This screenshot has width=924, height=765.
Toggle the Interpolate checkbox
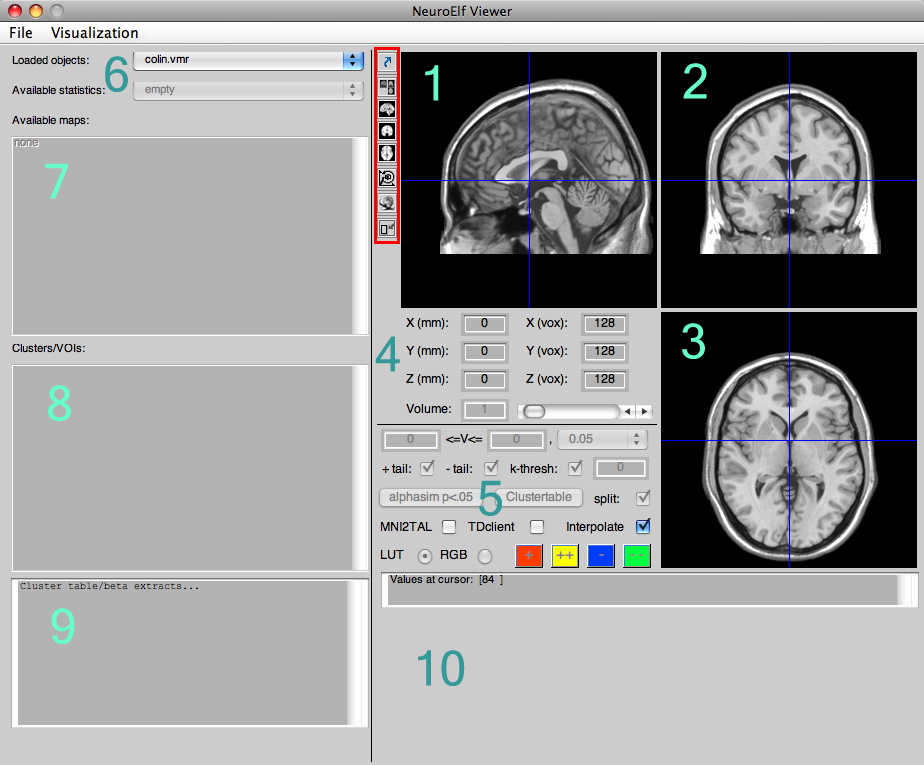point(643,526)
